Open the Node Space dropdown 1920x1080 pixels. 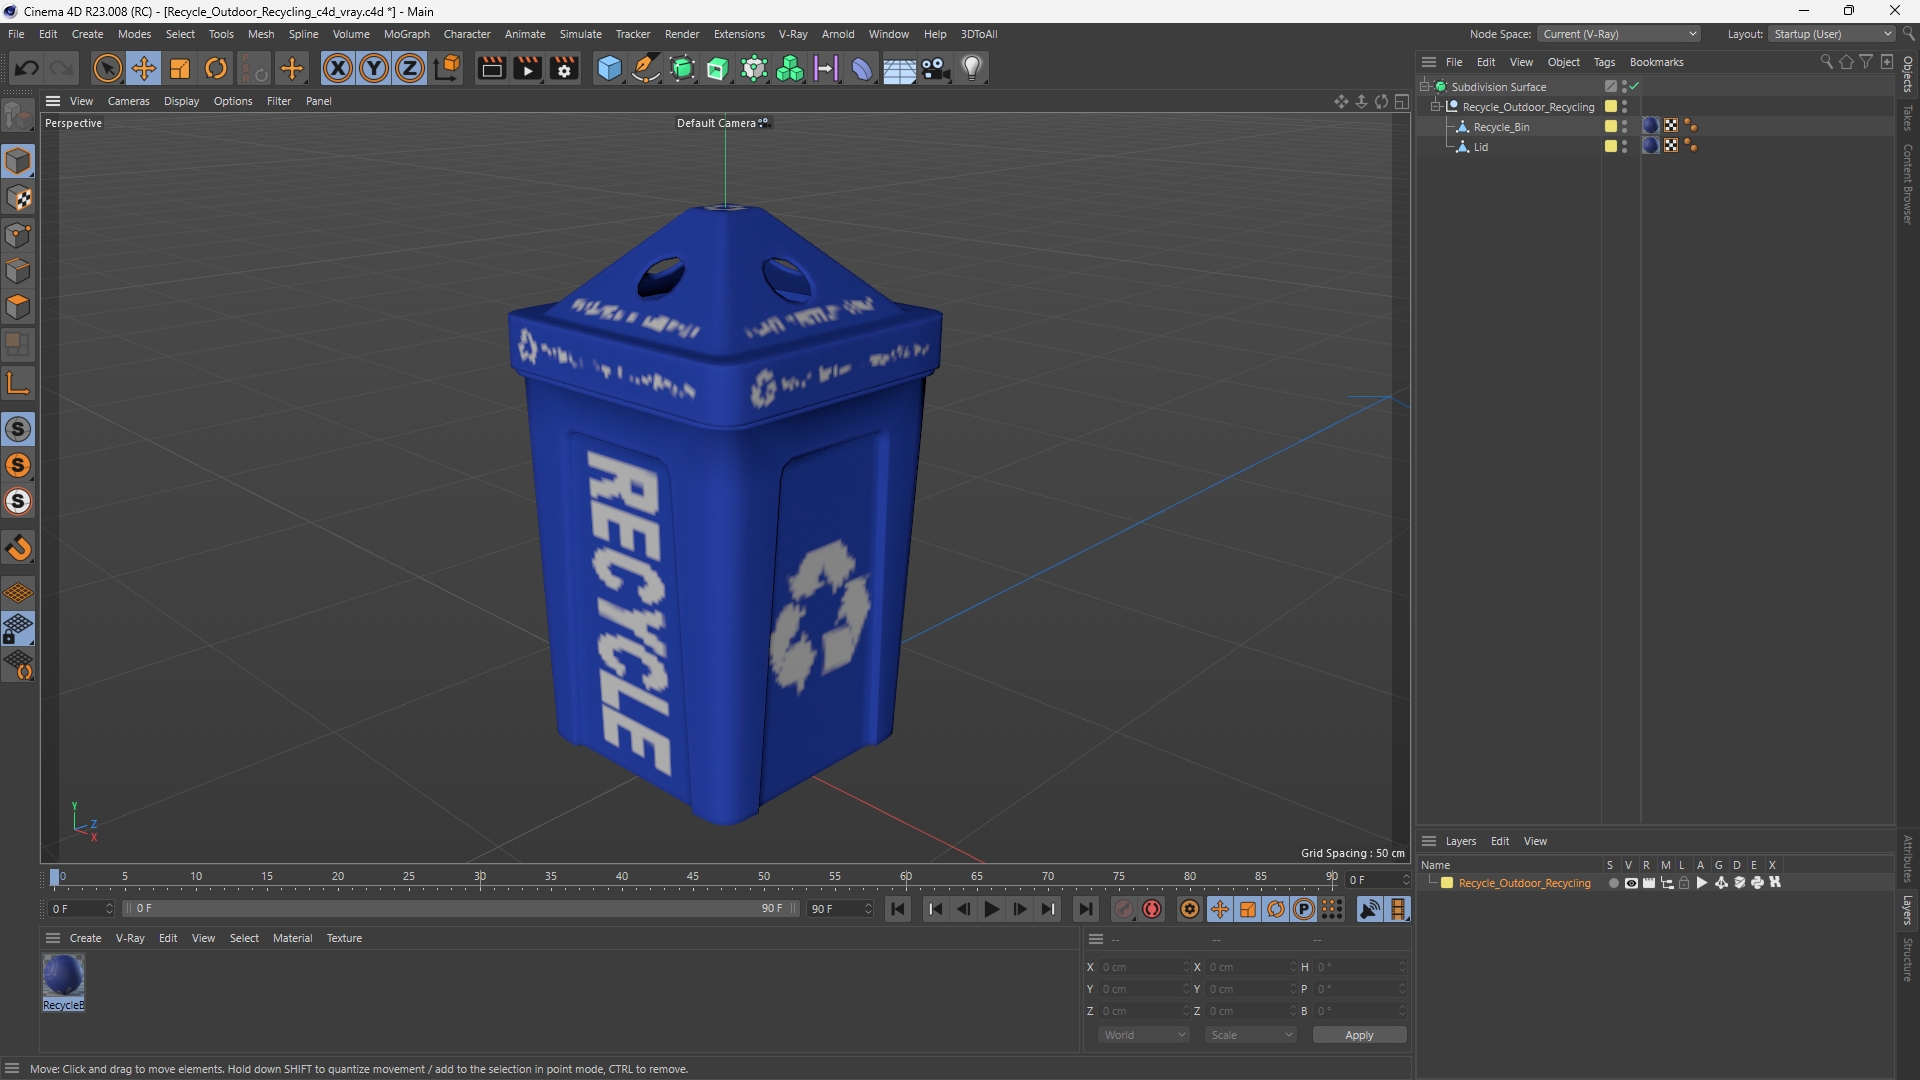click(x=1618, y=34)
